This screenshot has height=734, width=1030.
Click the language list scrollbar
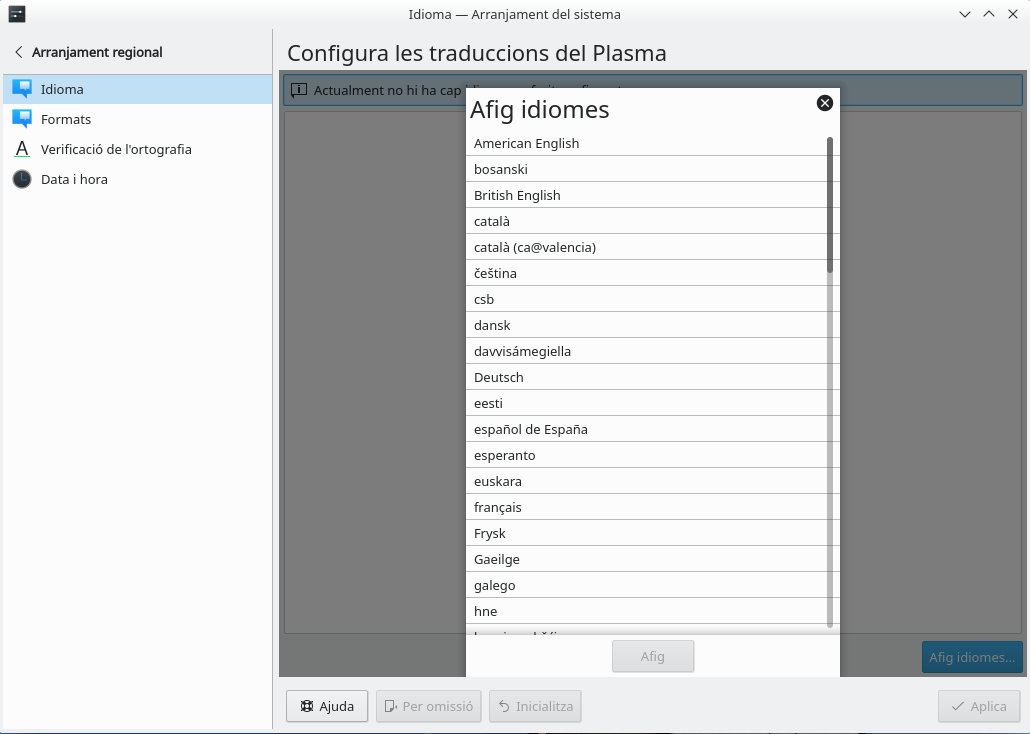point(830,204)
